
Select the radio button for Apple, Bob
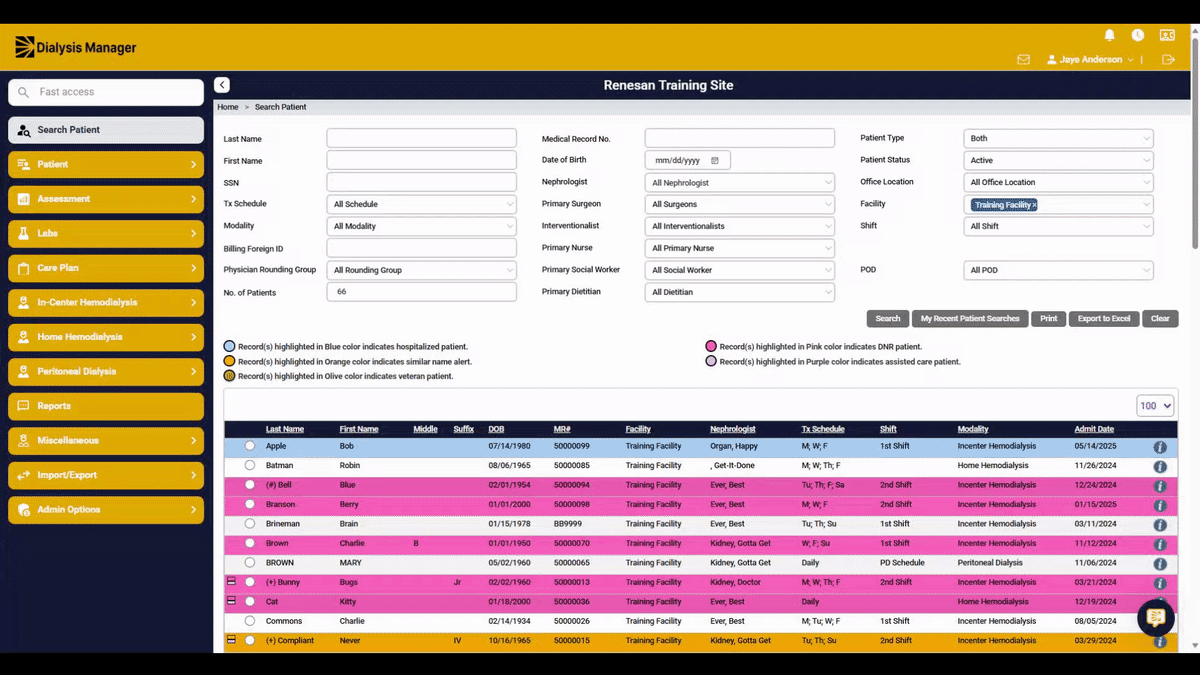tap(250, 446)
